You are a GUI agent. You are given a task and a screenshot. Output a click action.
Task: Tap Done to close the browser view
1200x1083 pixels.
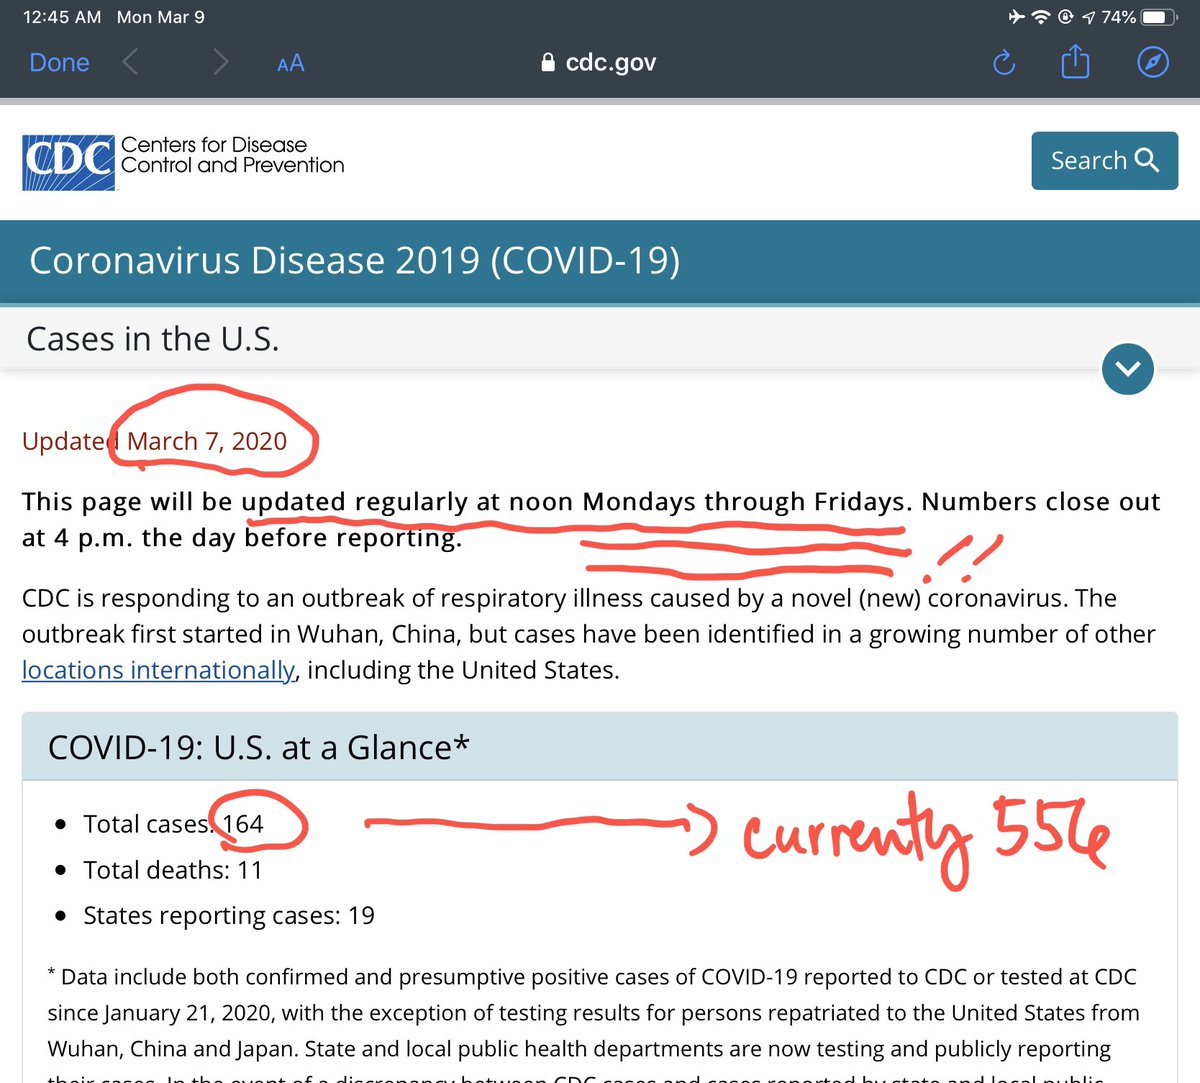coord(59,63)
